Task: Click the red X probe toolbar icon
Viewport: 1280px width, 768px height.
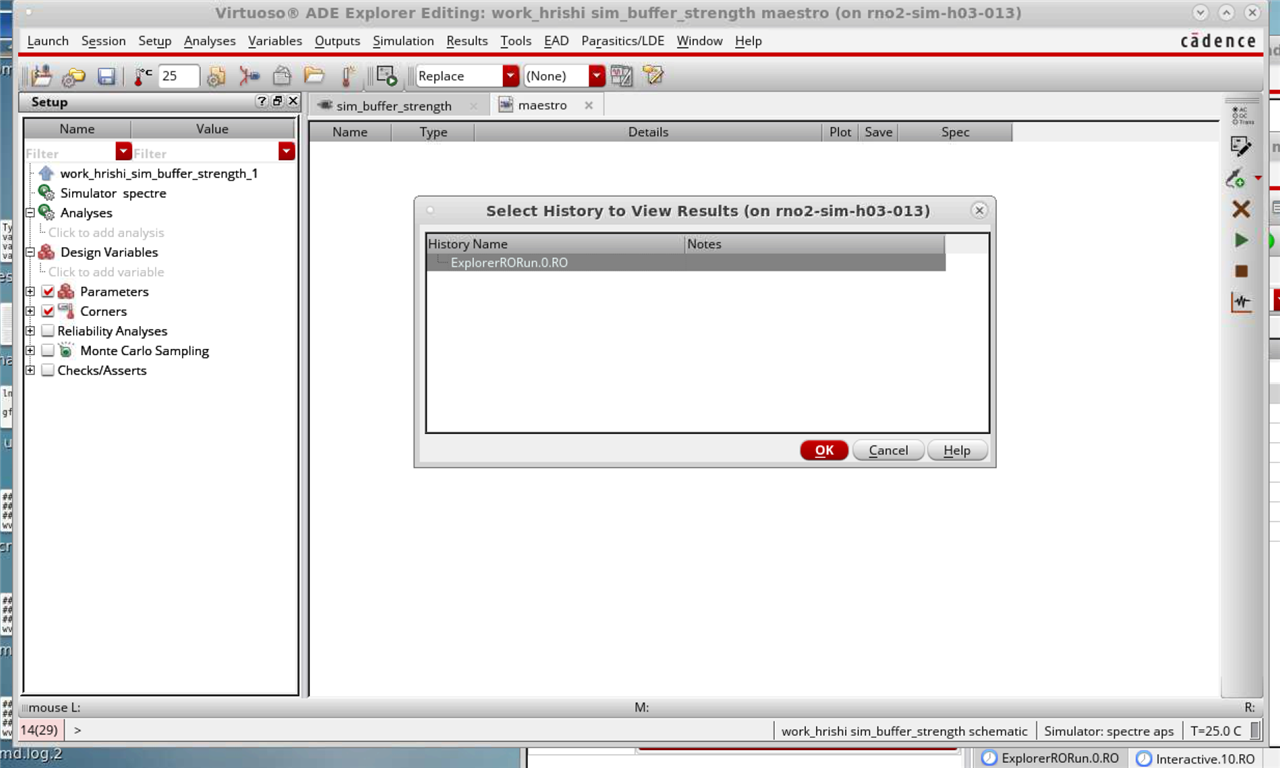Action: click(249, 76)
